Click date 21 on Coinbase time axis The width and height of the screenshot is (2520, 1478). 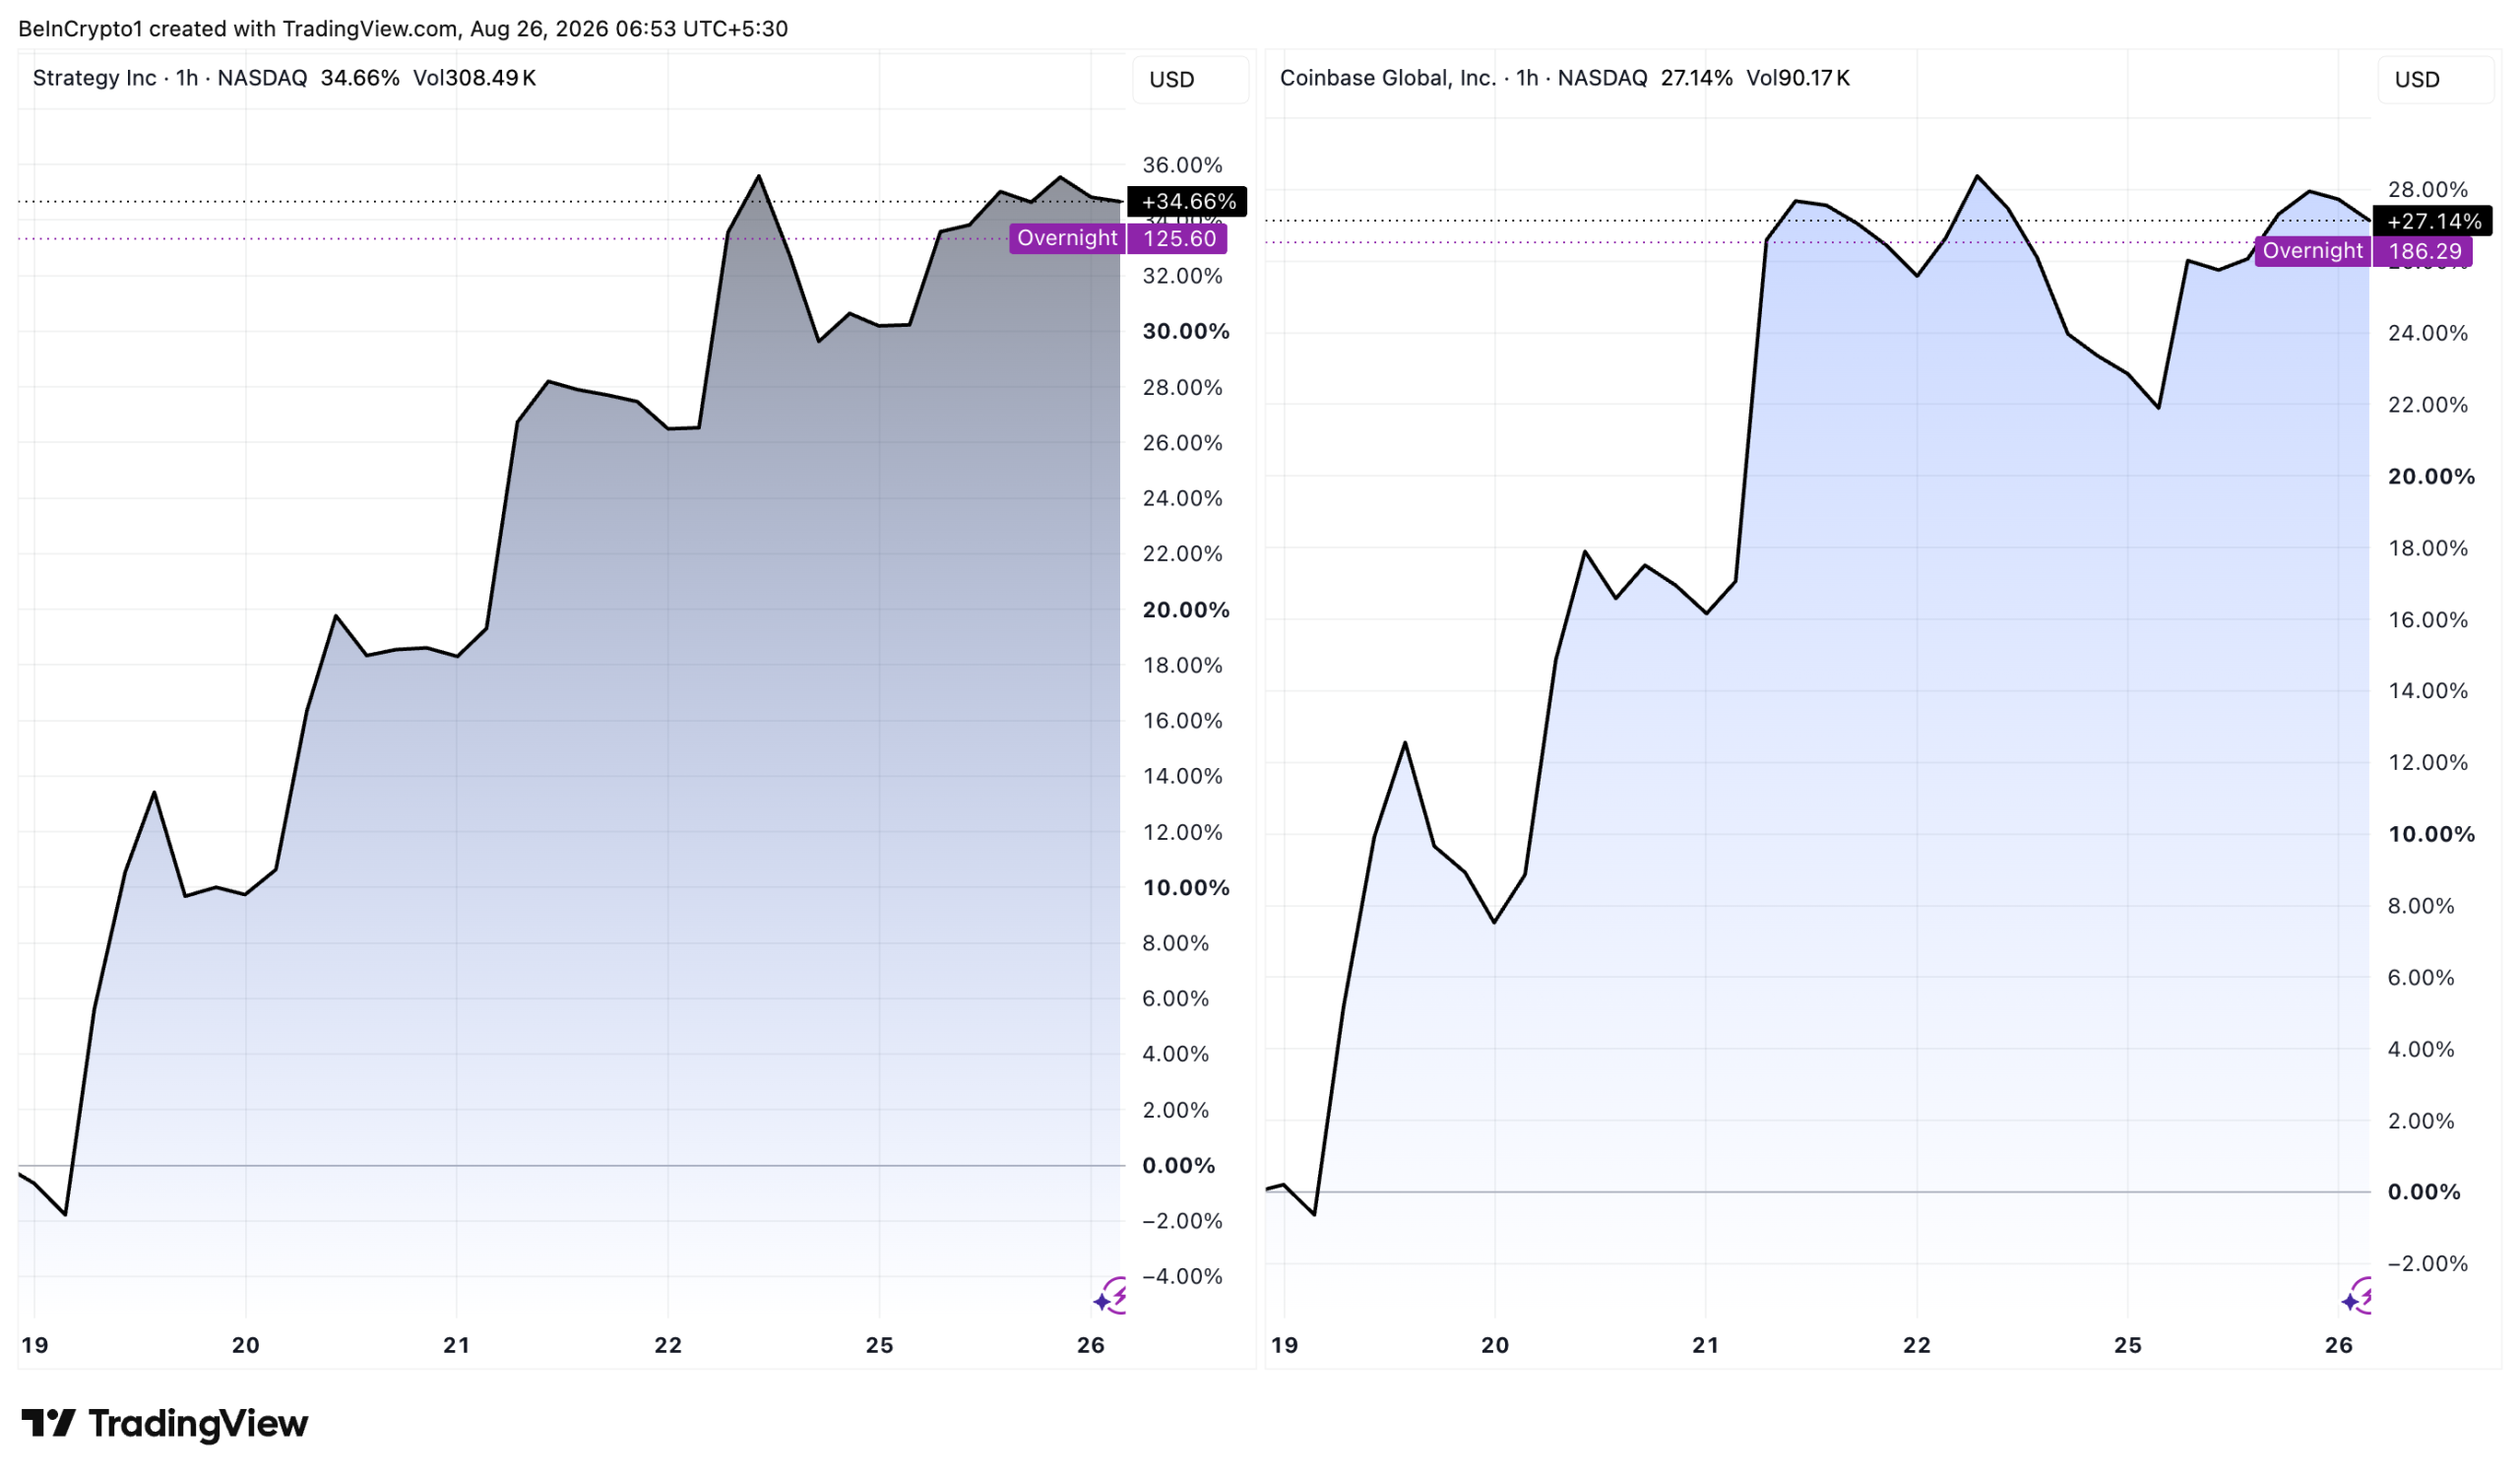coord(1706,1345)
